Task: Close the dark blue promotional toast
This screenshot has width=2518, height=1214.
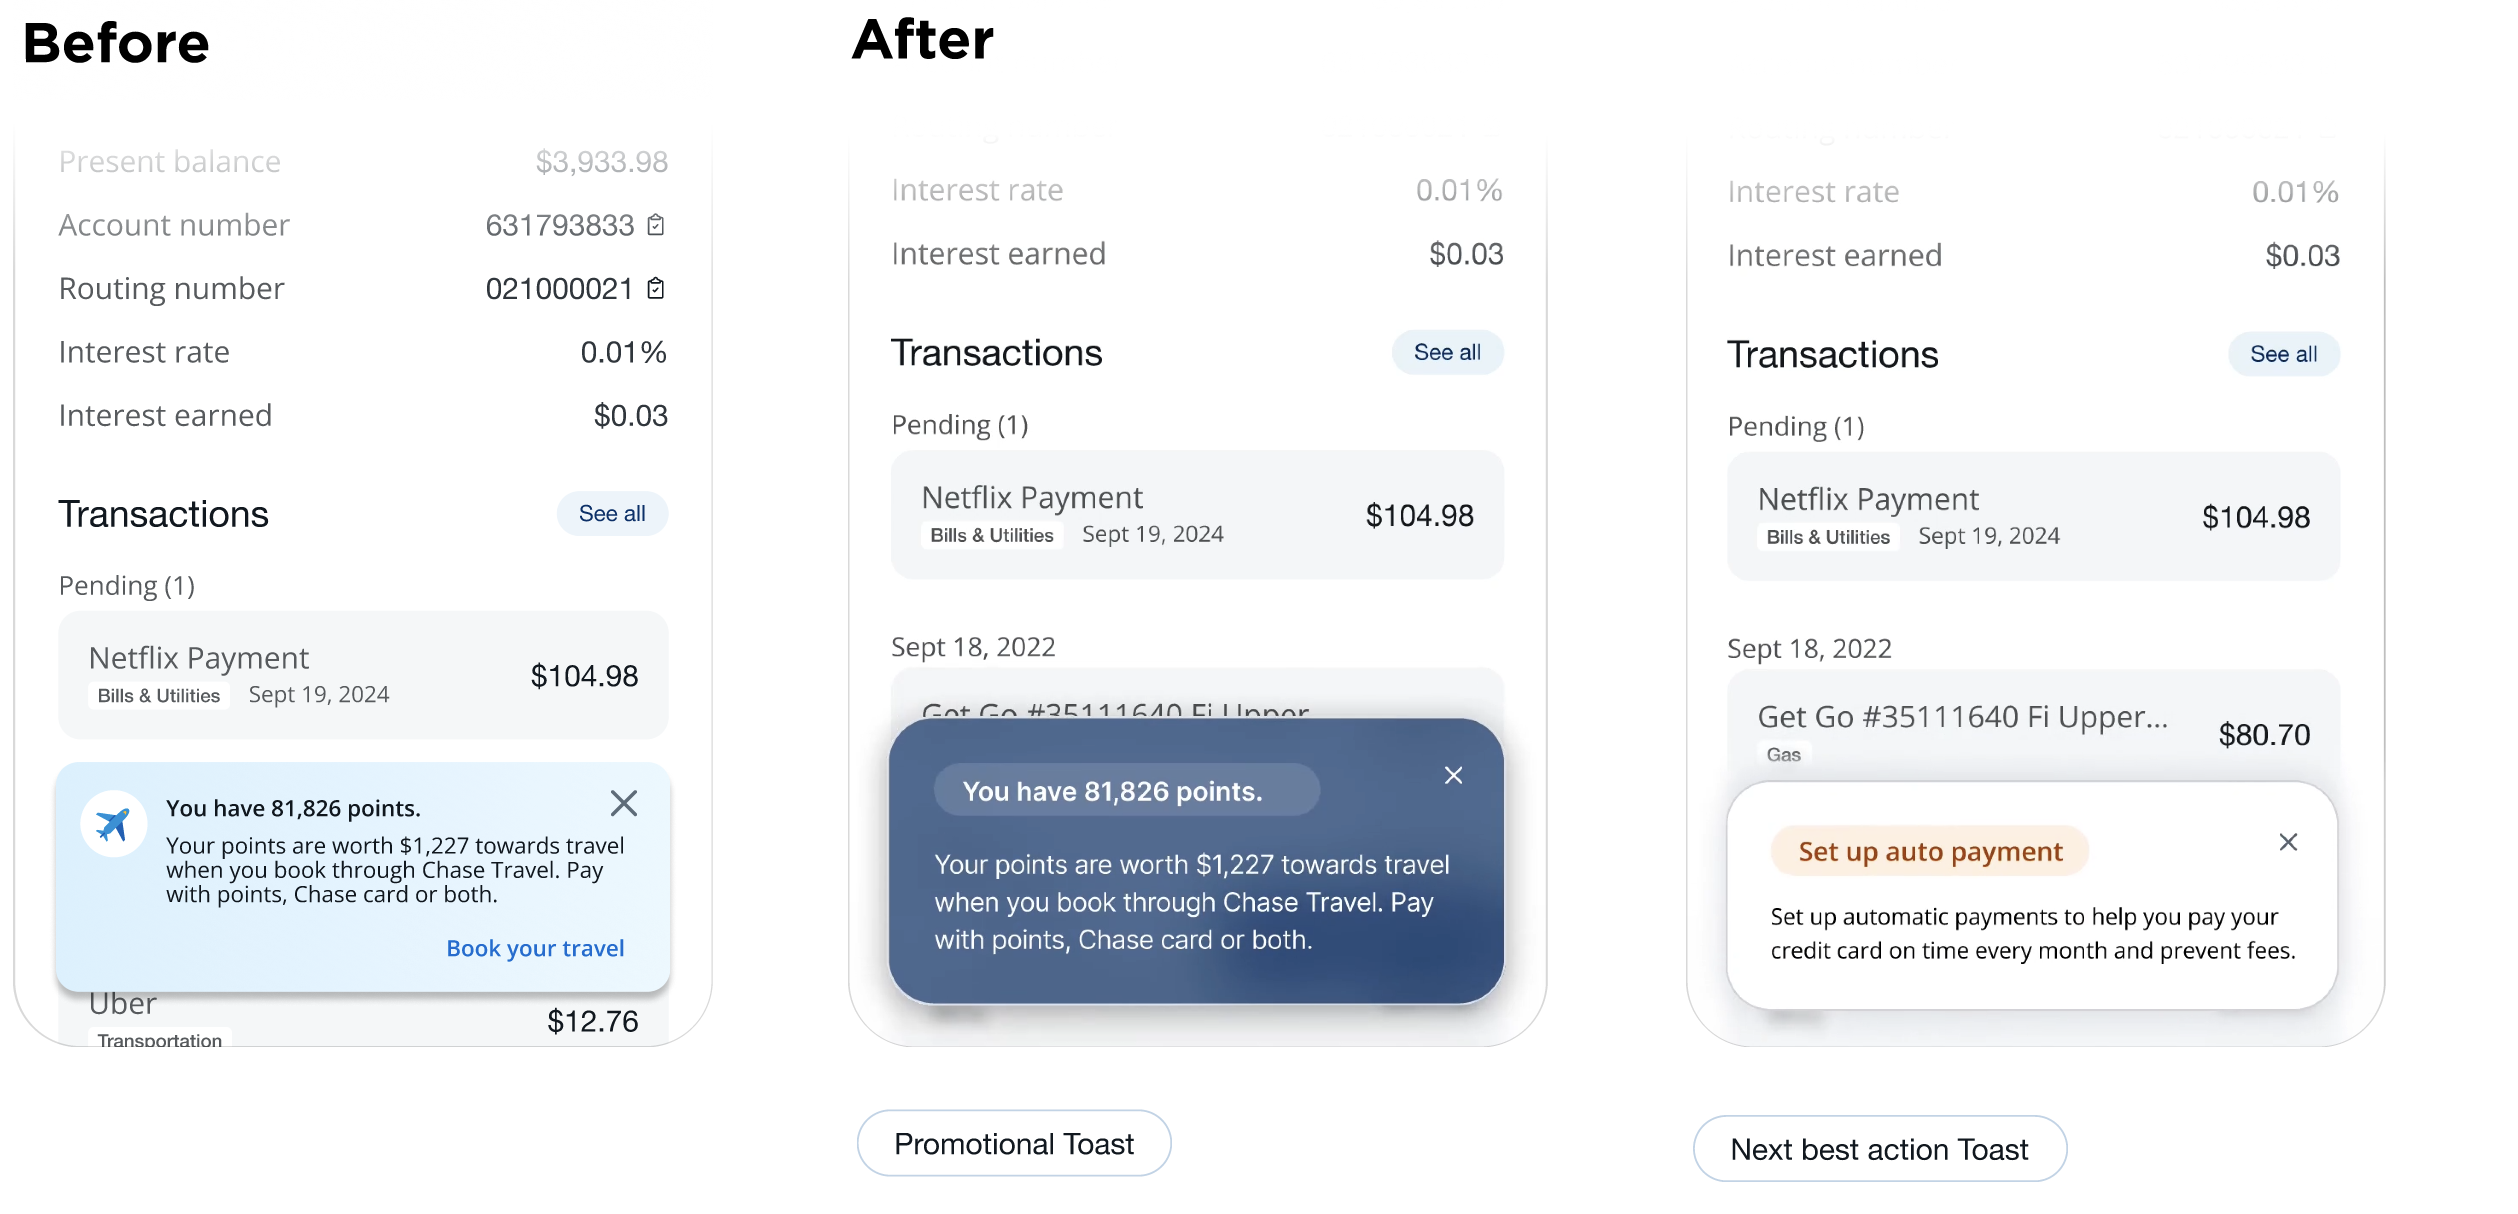Action: click(x=1453, y=775)
